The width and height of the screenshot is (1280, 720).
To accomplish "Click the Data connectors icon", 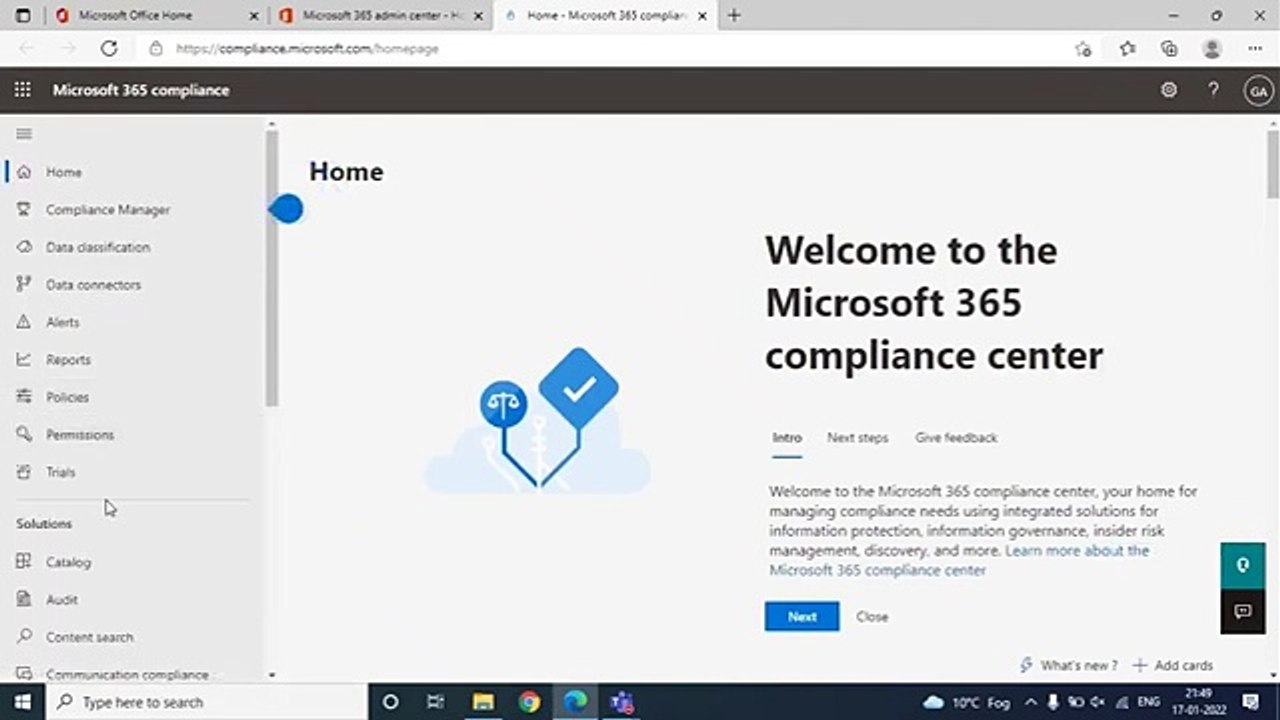I will coord(24,285).
